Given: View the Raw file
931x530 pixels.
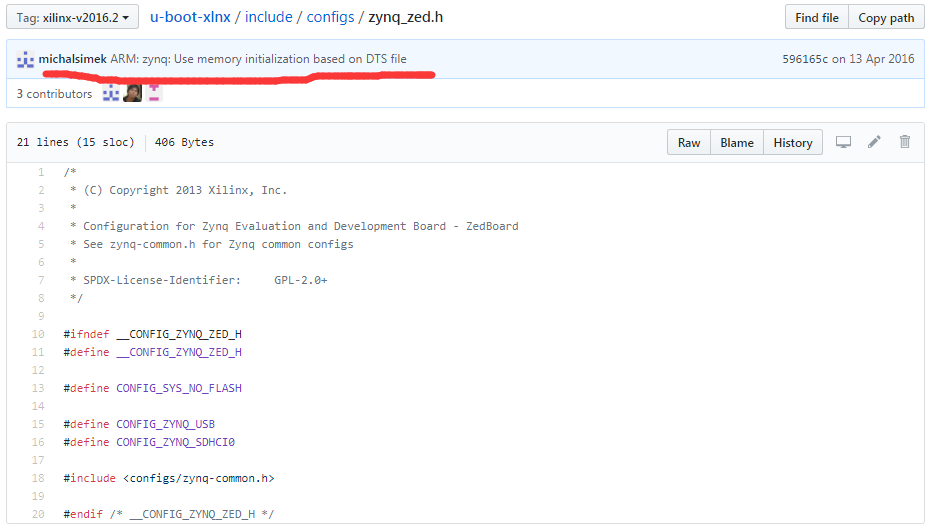Looking at the screenshot, I should 689,142.
